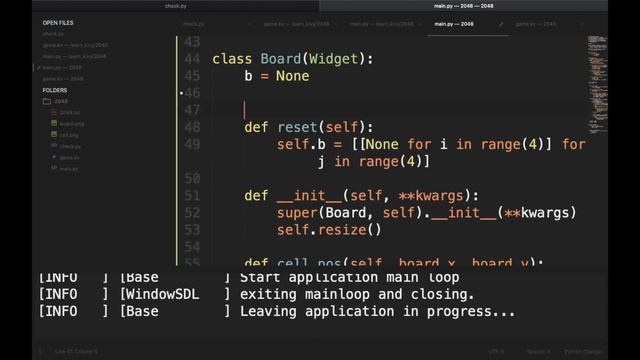
Task: Click the 'super(Board, self).__init__(**kwargs)' line
Action: (x=427, y=213)
